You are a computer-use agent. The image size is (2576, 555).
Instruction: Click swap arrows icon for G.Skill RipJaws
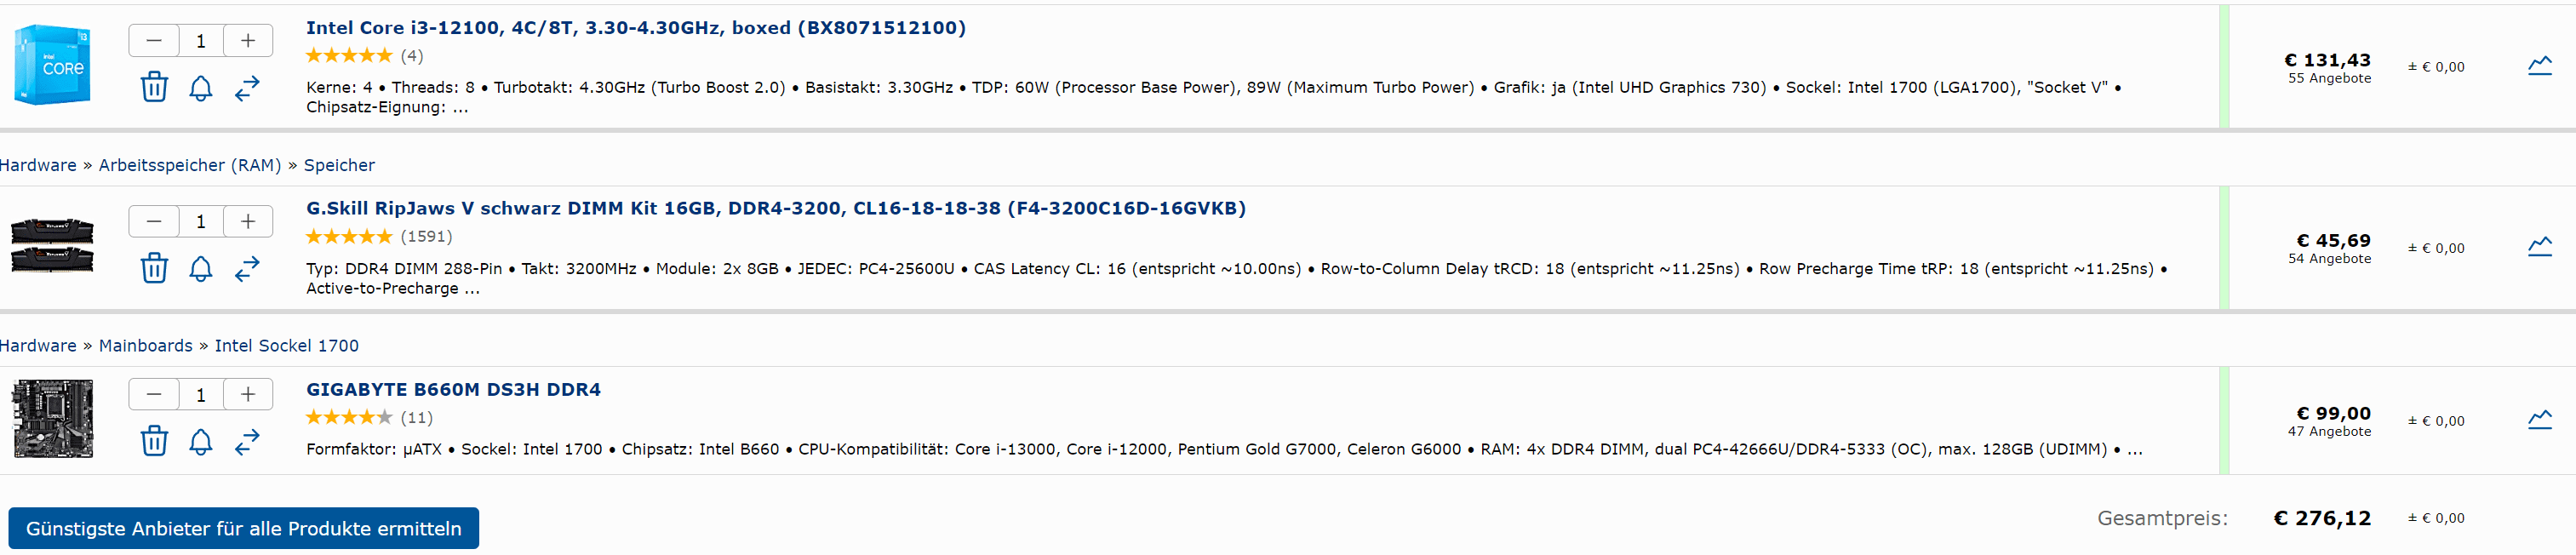tap(247, 268)
